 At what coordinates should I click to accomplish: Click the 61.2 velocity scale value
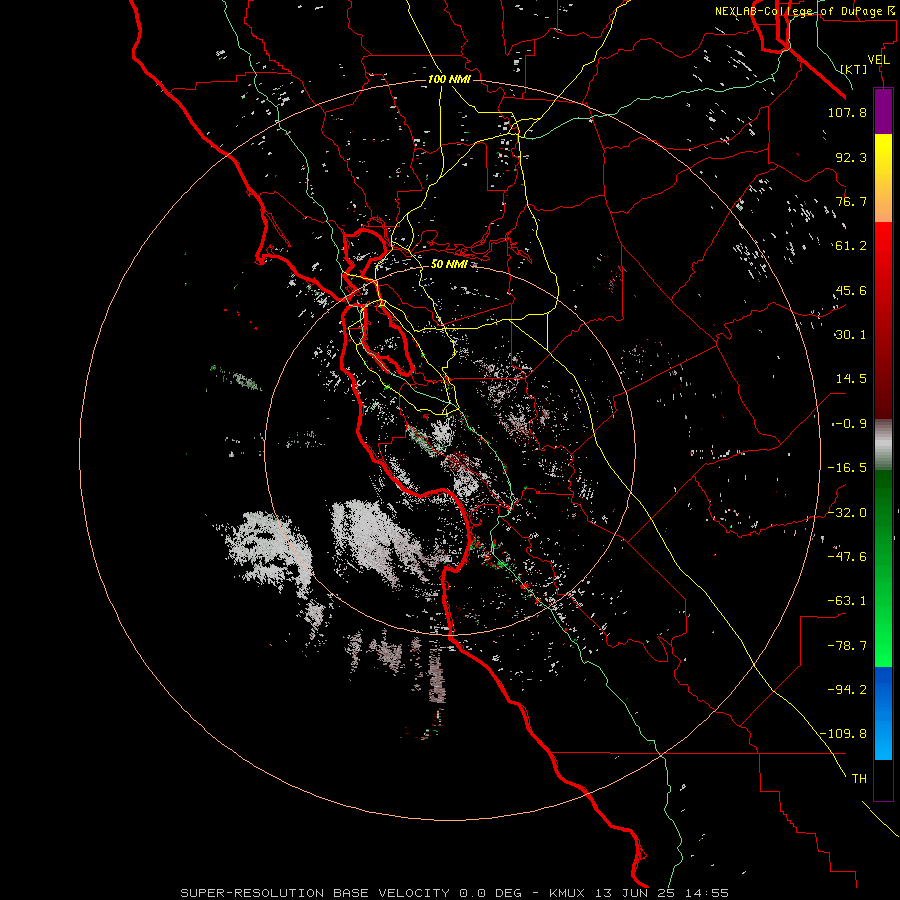pos(851,246)
